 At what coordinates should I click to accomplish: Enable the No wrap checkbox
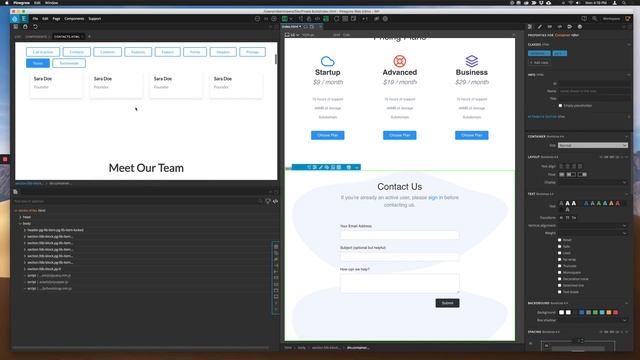tap(560, 260)
